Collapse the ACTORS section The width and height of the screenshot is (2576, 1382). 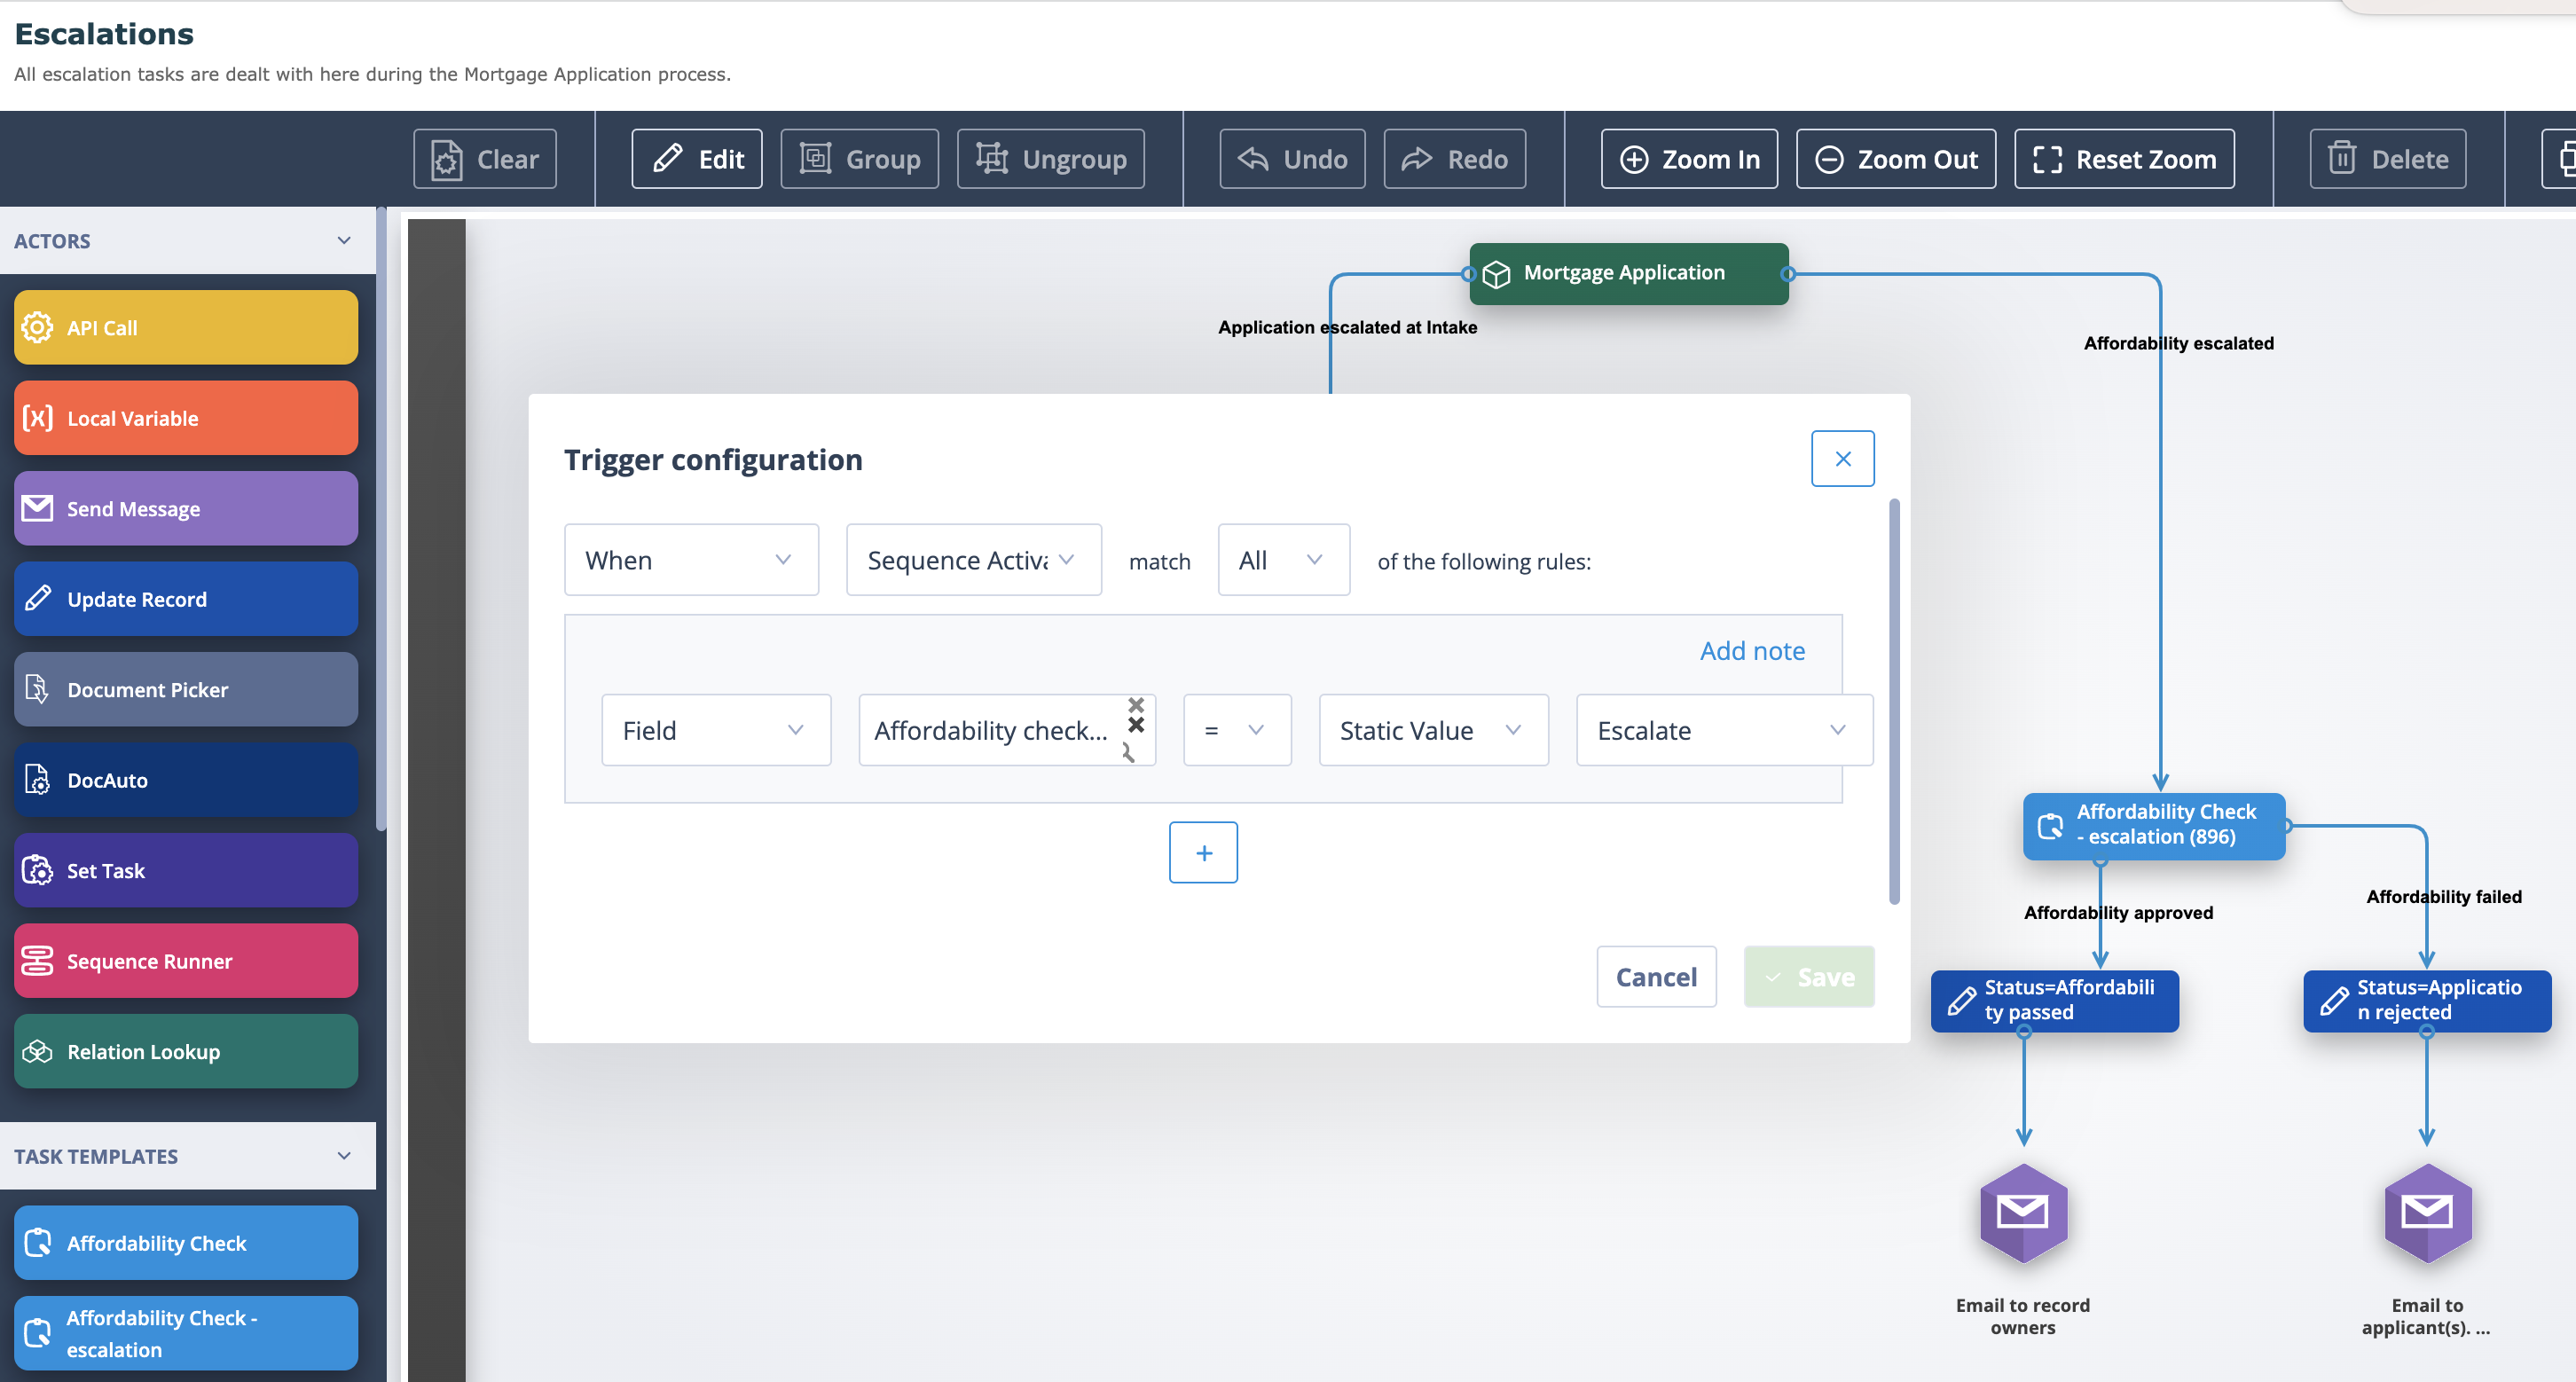pyautogui.click(x=344, y=241)
